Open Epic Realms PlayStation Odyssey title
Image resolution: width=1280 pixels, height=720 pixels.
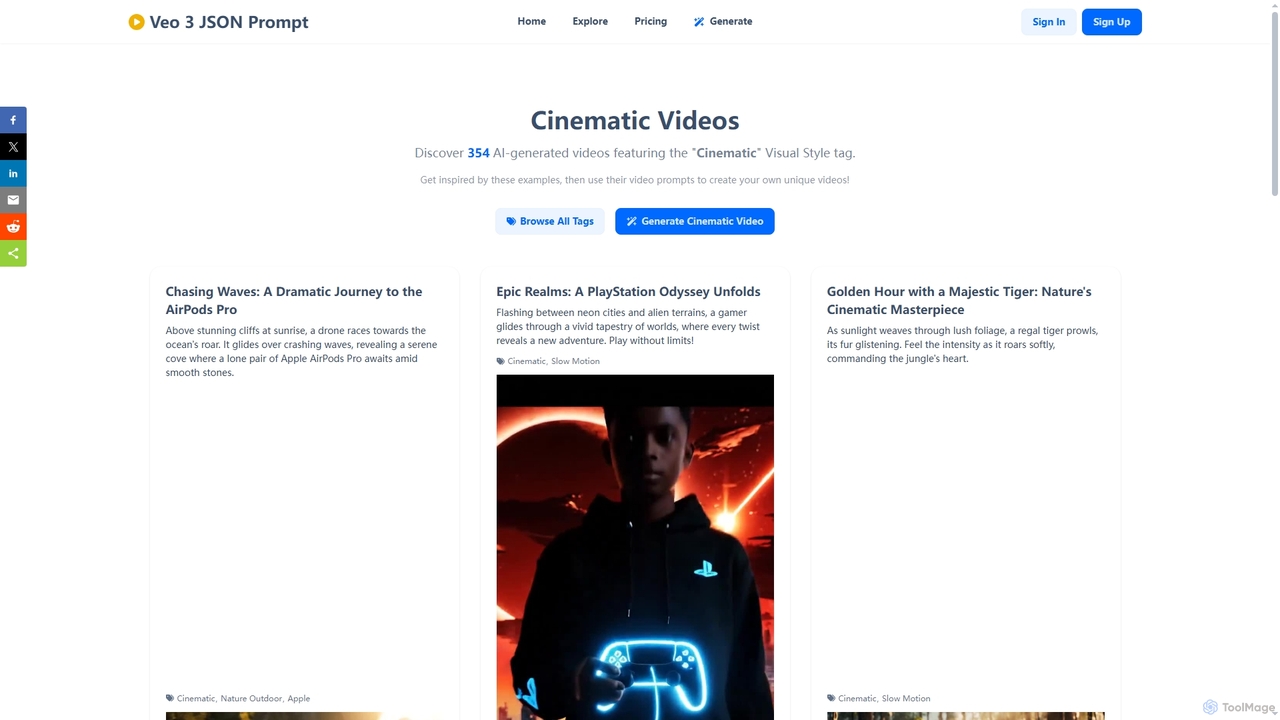pos(628,291)
